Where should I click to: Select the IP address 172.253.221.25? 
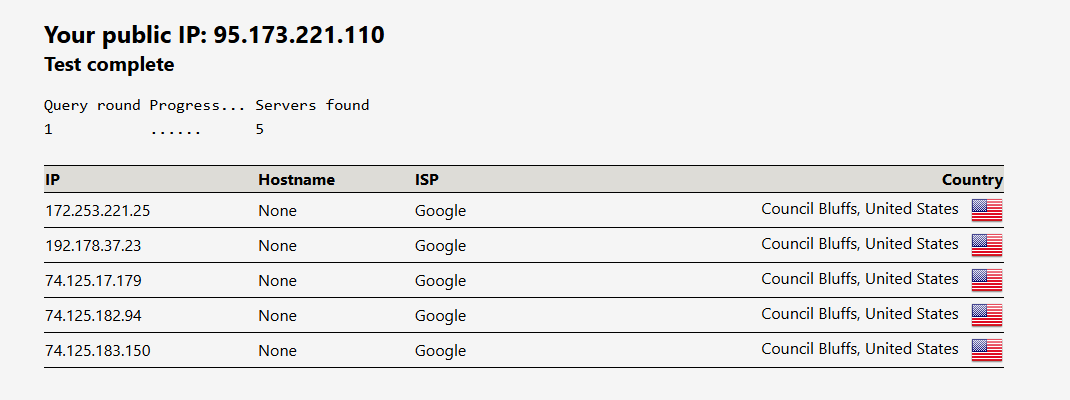(x=97, y=211)
